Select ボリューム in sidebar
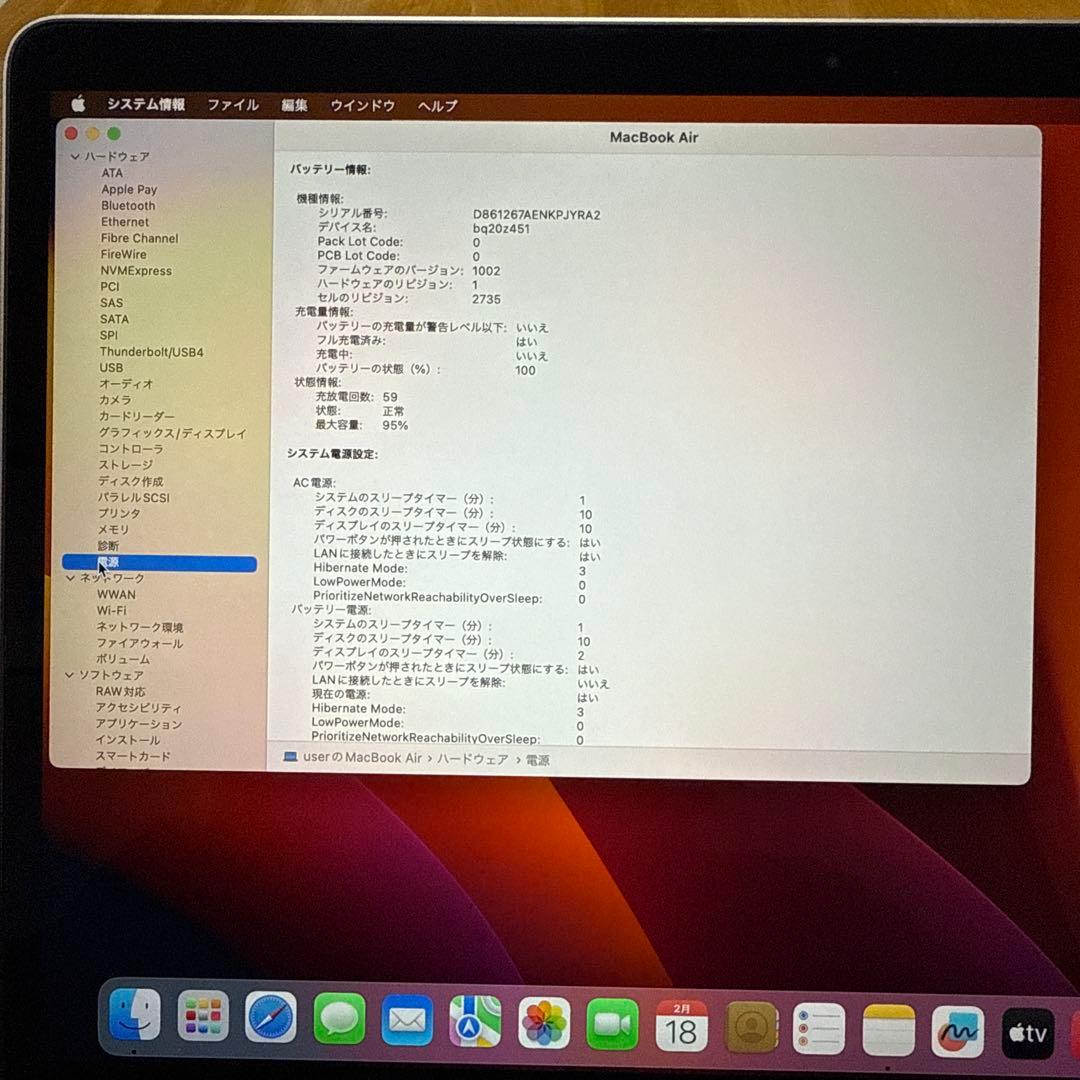 (123, 659)
